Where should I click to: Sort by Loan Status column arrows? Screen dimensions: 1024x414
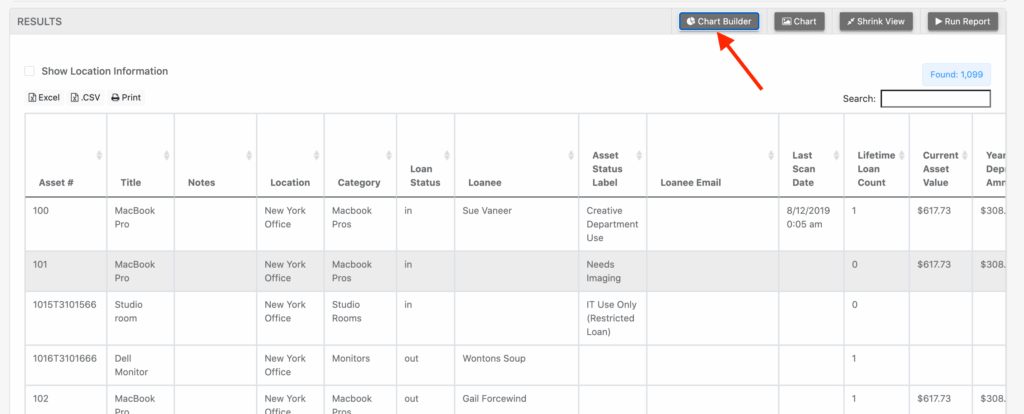click(447, 155)
